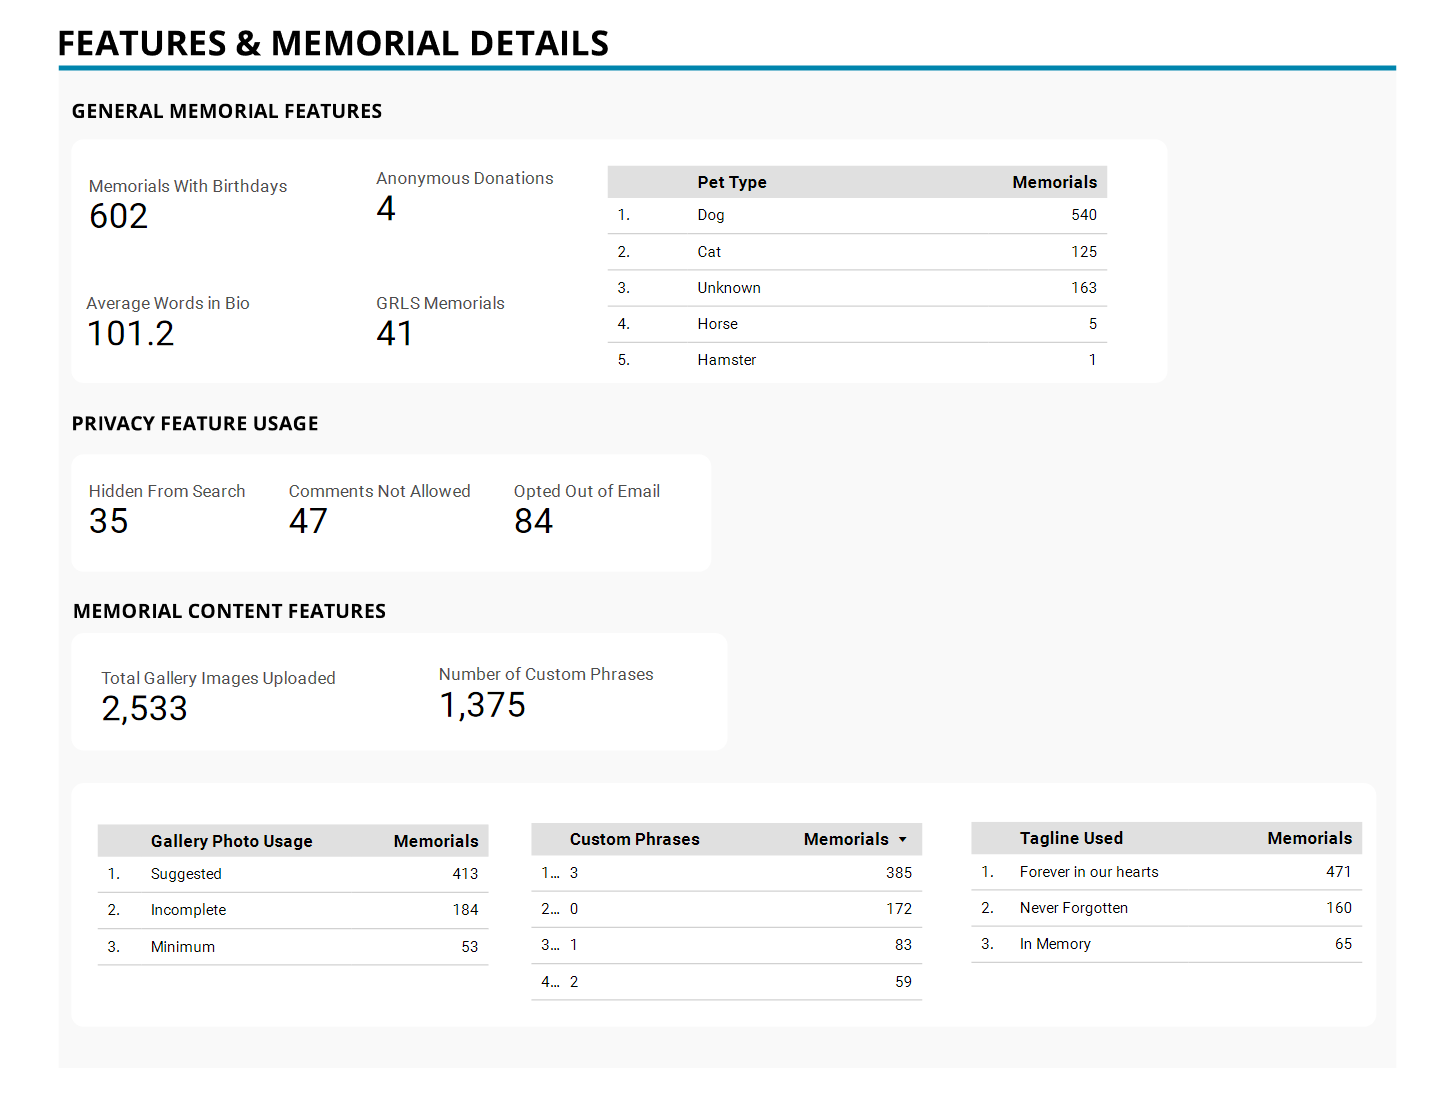Sort by the Pet Type column header
Image resolution: width=1447 pixels, height=1103 pixels.
coord(731,182)
